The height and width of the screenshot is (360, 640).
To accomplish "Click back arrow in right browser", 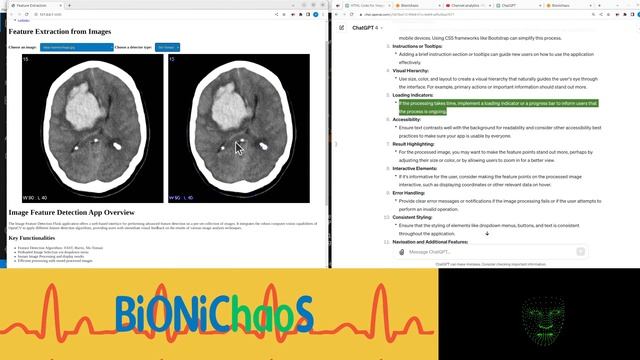I will [x=337, y=14].
